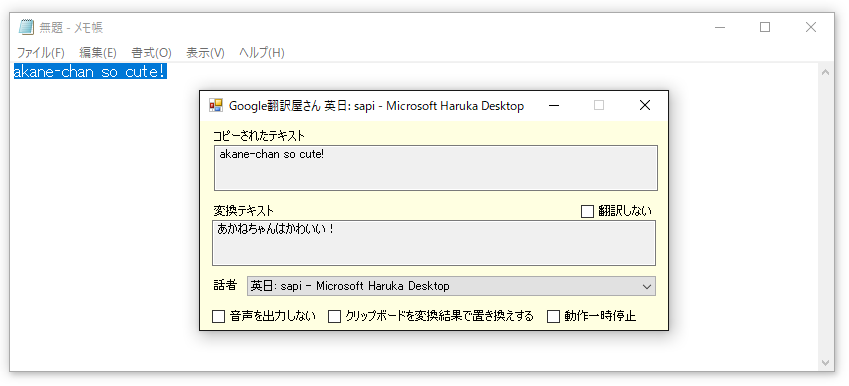Check クリップボードを変換結果で置き換えする option

coord(335,316)
